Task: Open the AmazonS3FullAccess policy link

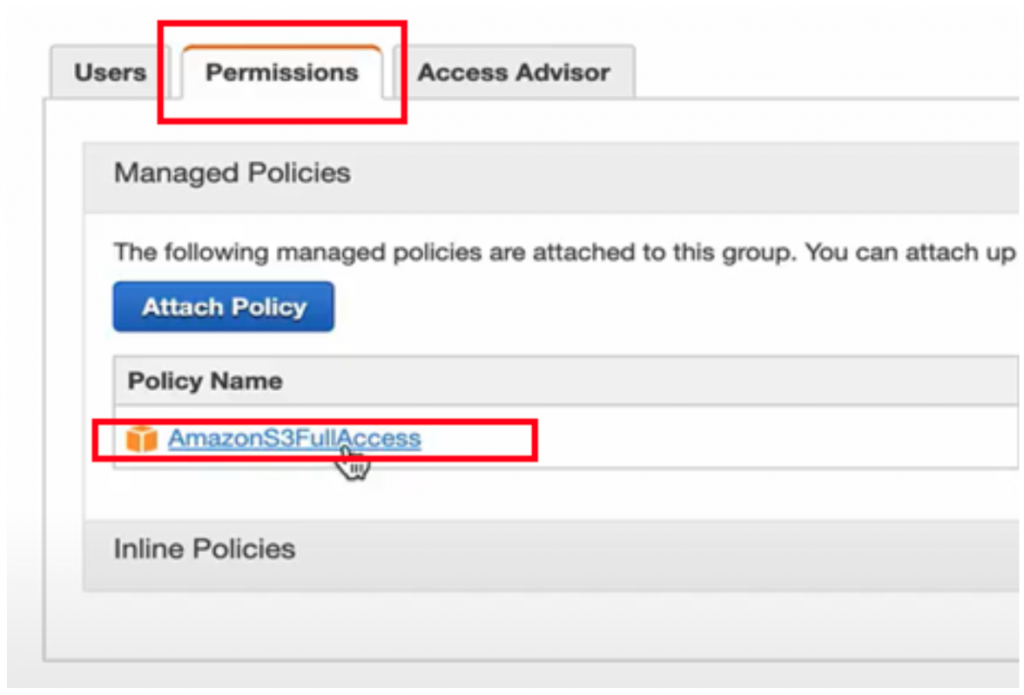Action: coord(294,439)
